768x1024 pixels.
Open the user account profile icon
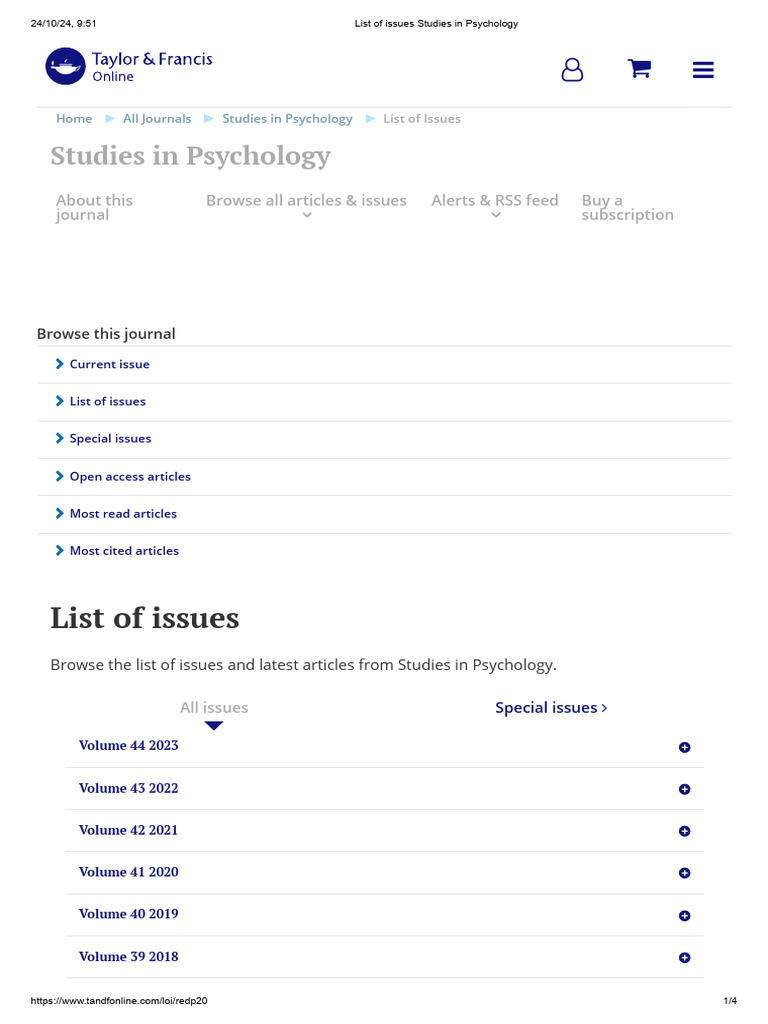[x=572, y=69]
